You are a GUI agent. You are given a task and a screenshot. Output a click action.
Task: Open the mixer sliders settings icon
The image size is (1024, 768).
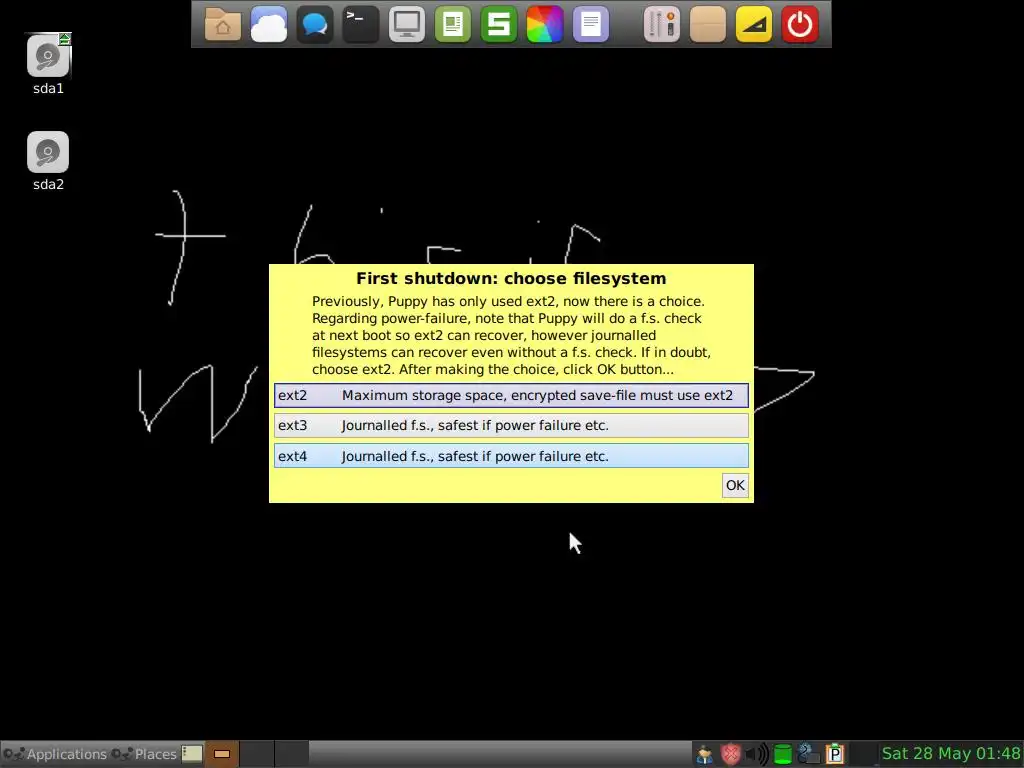(x=662, y=24)
